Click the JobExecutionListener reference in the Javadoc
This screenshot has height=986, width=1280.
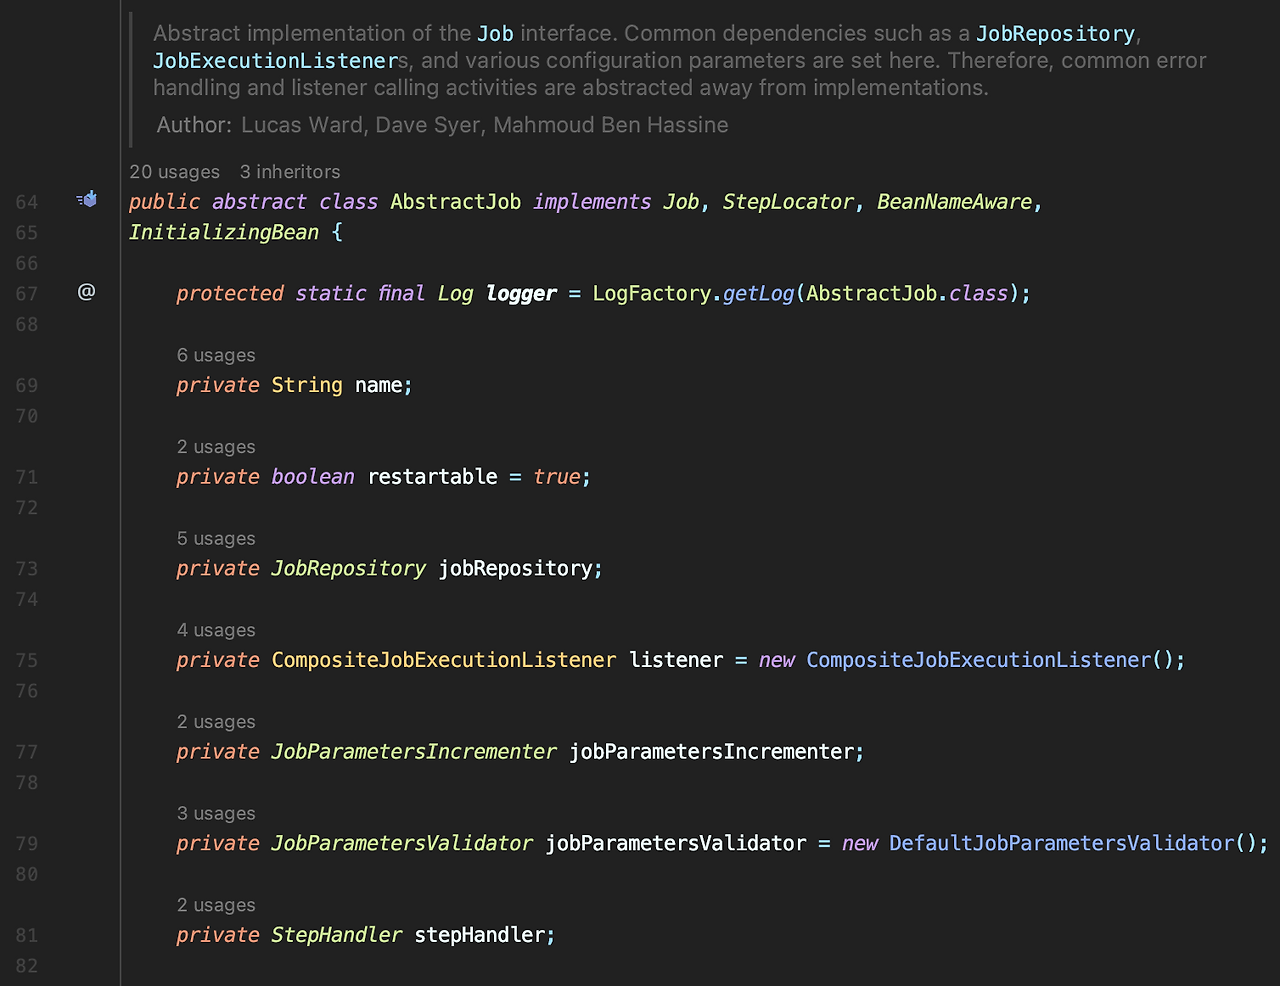coord(276,60)
